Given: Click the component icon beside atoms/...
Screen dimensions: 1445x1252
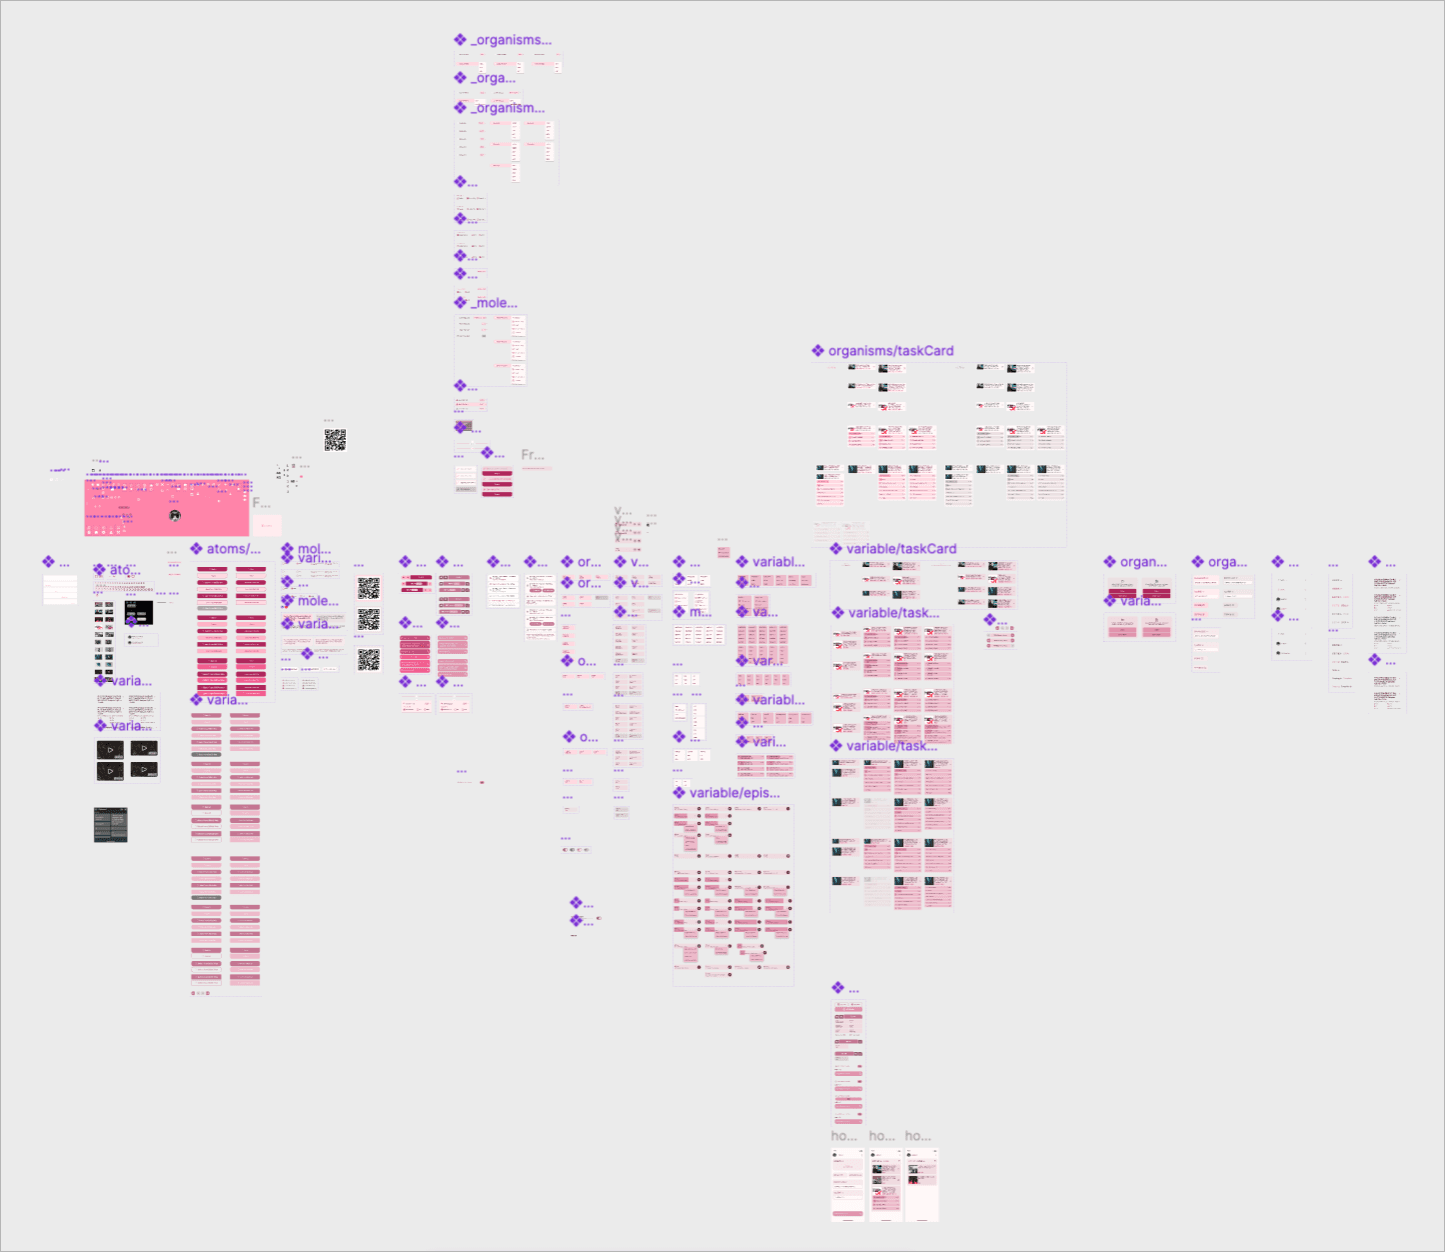Looking at the screenshot, I should click(x=197, y=548).
